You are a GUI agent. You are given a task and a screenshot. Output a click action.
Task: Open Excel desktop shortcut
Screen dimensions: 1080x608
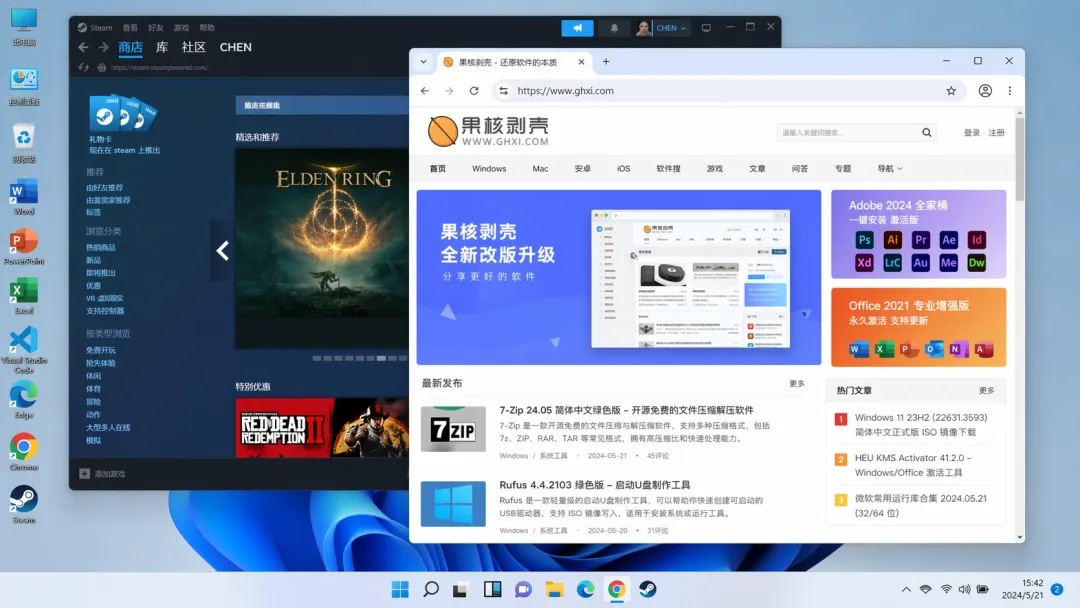point(24,297)
